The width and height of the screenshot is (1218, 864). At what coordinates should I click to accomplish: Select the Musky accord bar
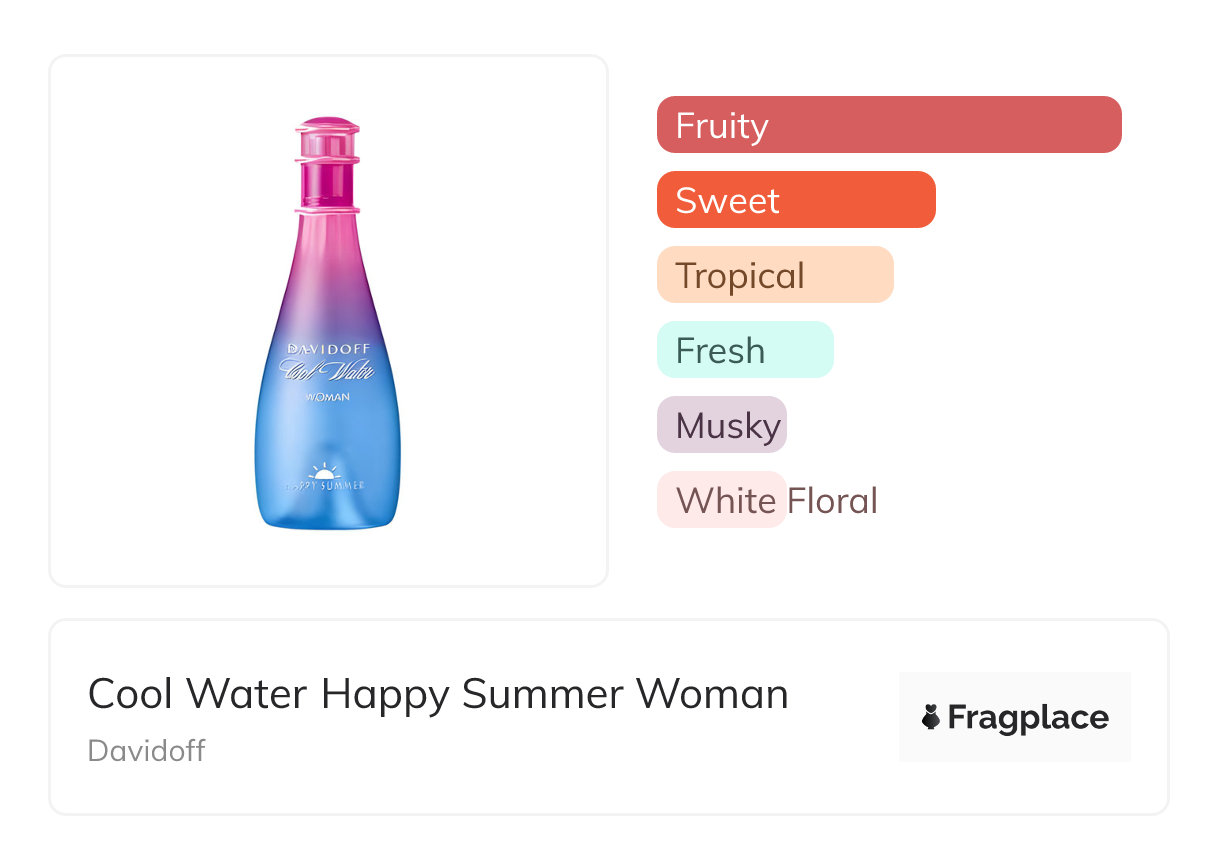pyautogui.click(x=722, y=425)
